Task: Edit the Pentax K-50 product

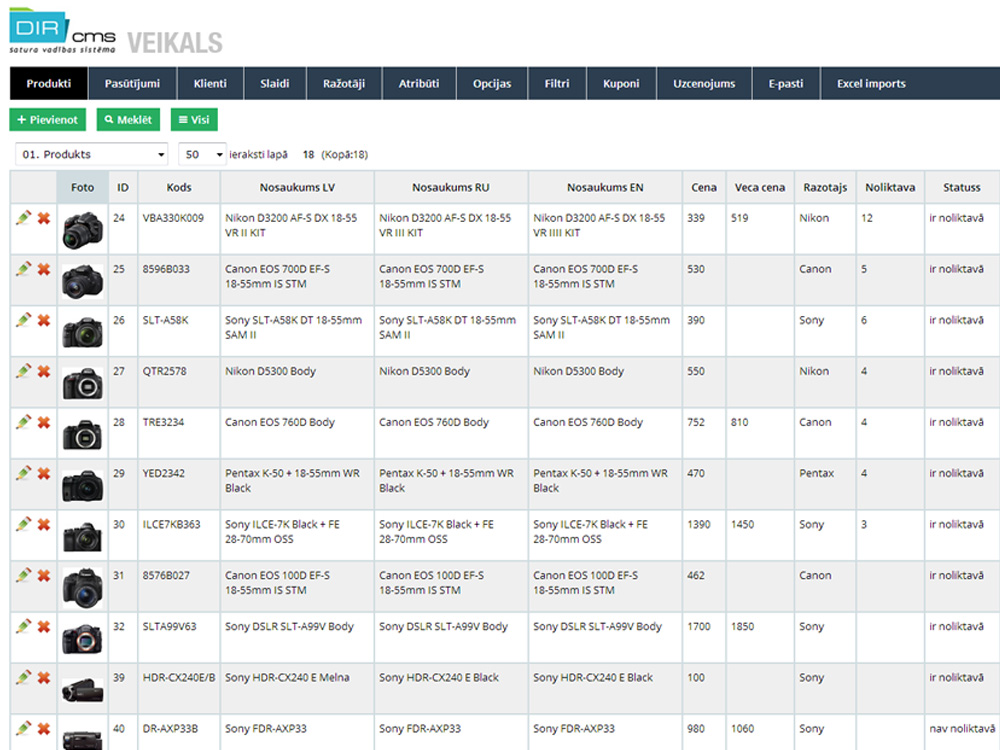Action: [x=24, y=473]
